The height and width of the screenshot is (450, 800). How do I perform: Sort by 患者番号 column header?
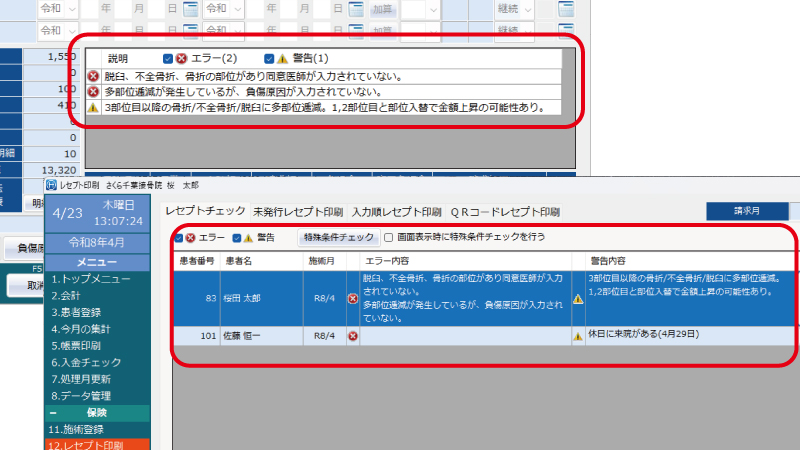click(x=197, y=261)
